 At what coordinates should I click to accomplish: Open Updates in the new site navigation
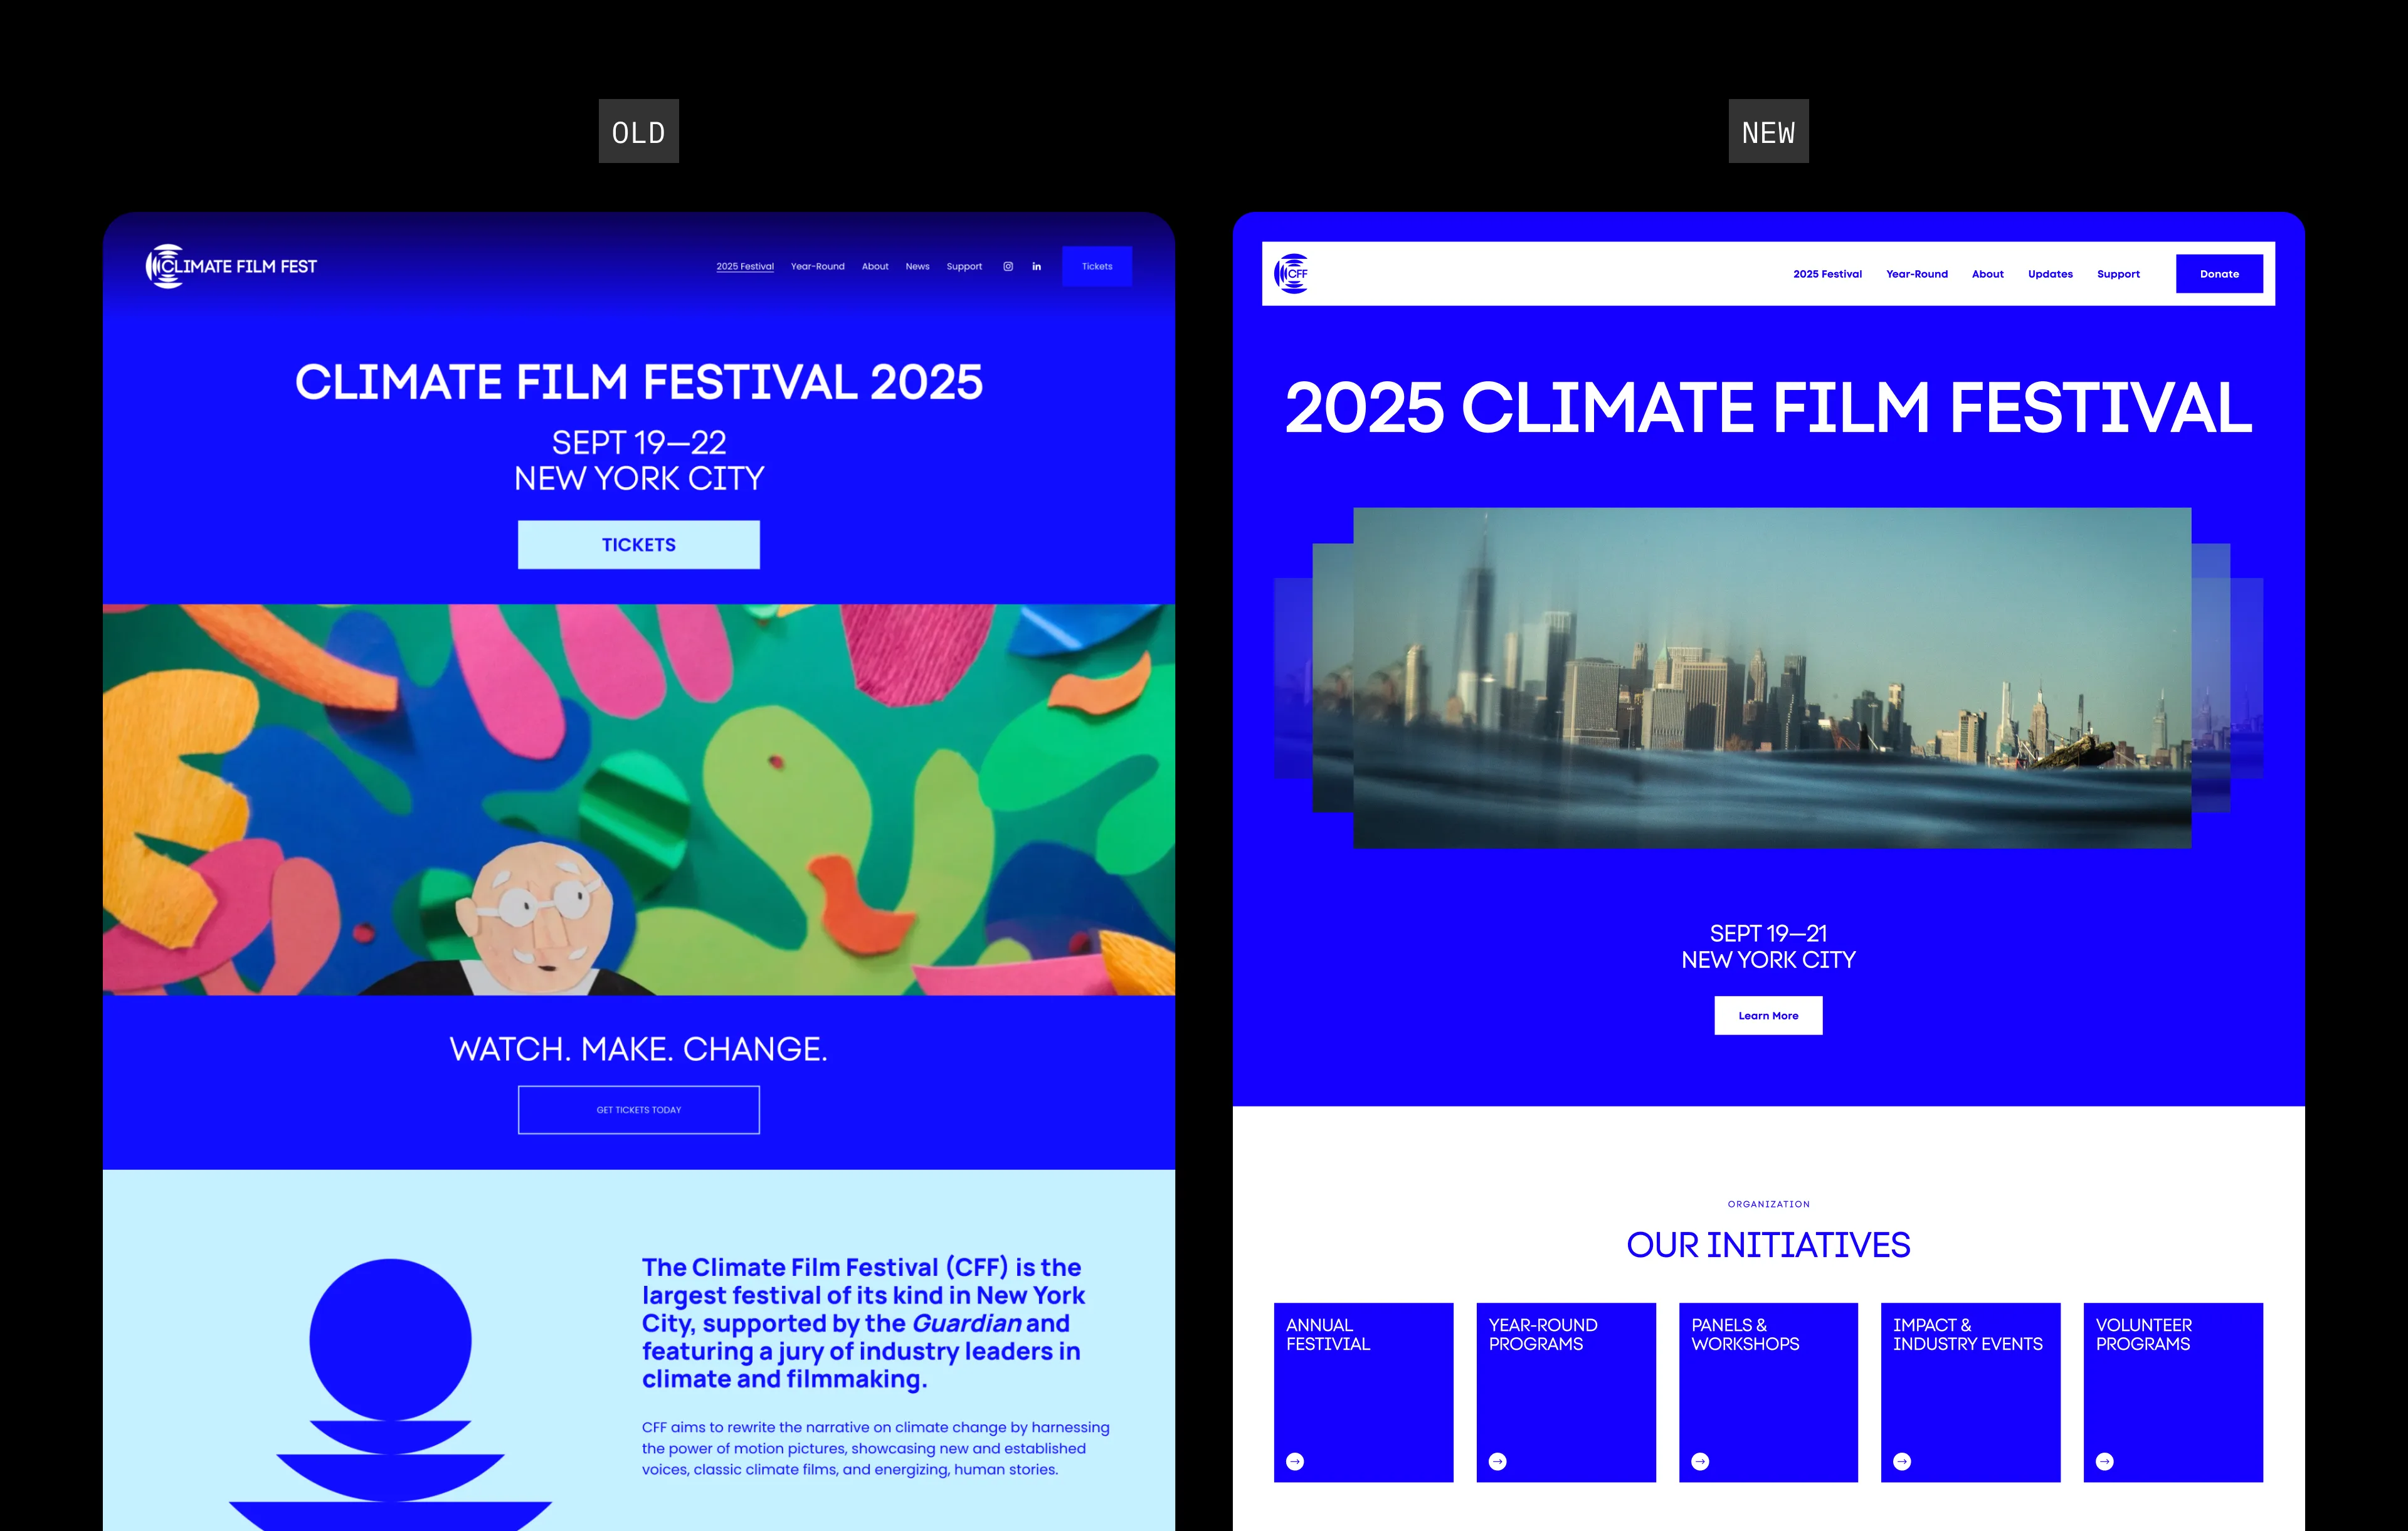[2050, 273]
